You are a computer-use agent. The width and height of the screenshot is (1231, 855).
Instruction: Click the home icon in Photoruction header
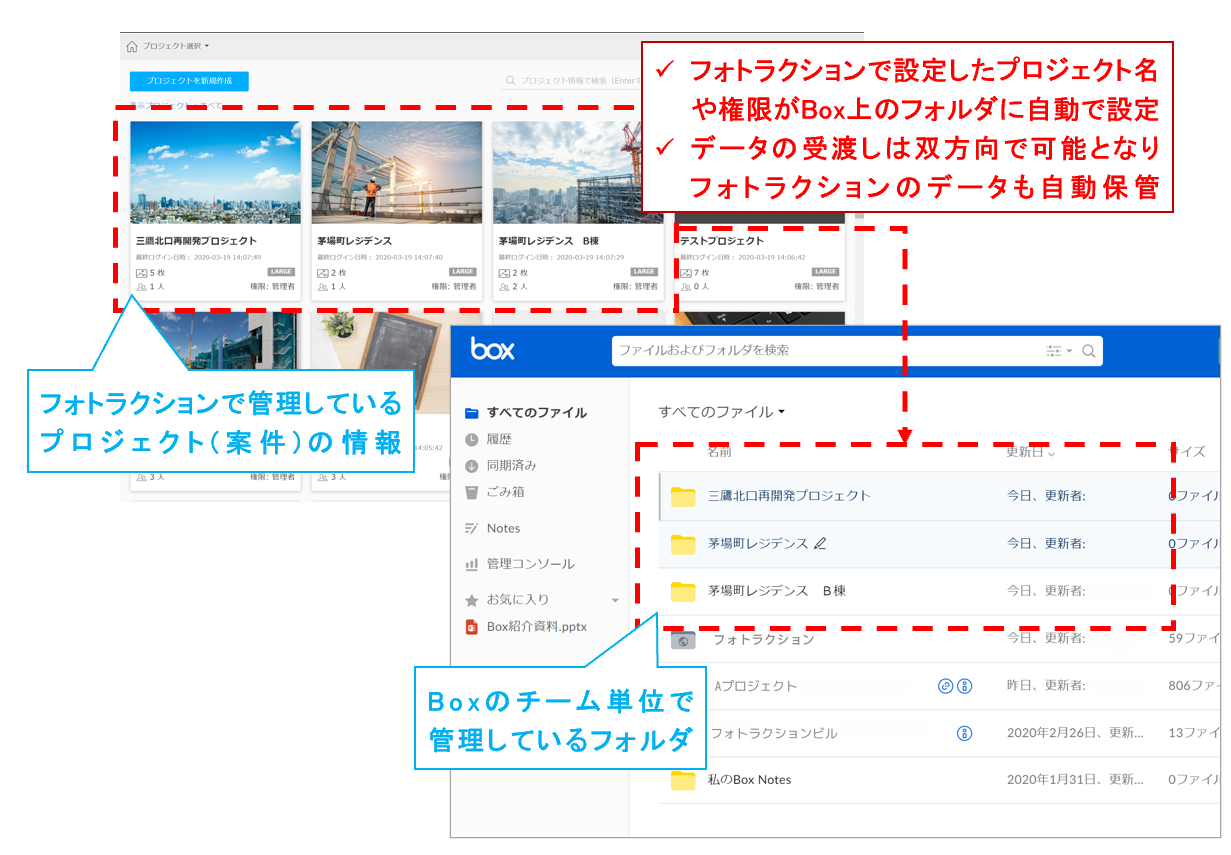pos(132,46)
